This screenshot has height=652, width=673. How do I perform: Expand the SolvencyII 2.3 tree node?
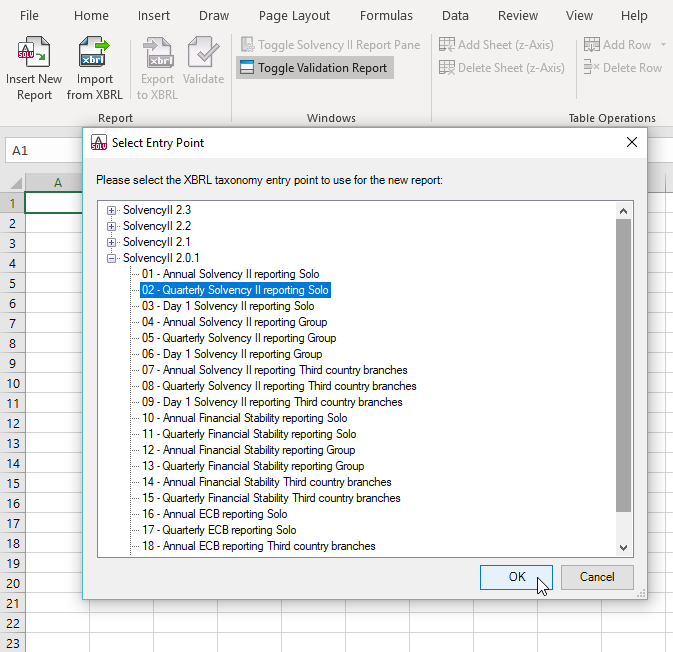[112, 210]
